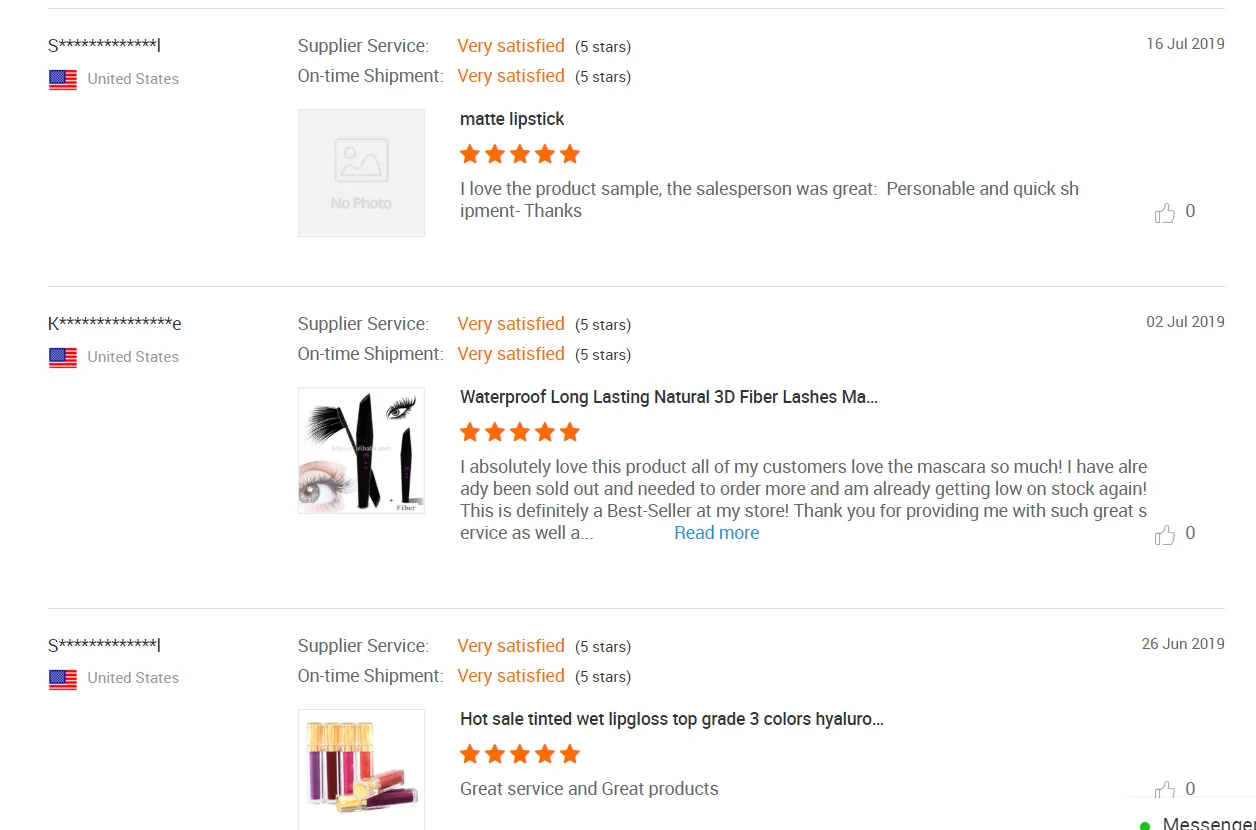Click star rating of matte lipstick review

click(519, 154)
